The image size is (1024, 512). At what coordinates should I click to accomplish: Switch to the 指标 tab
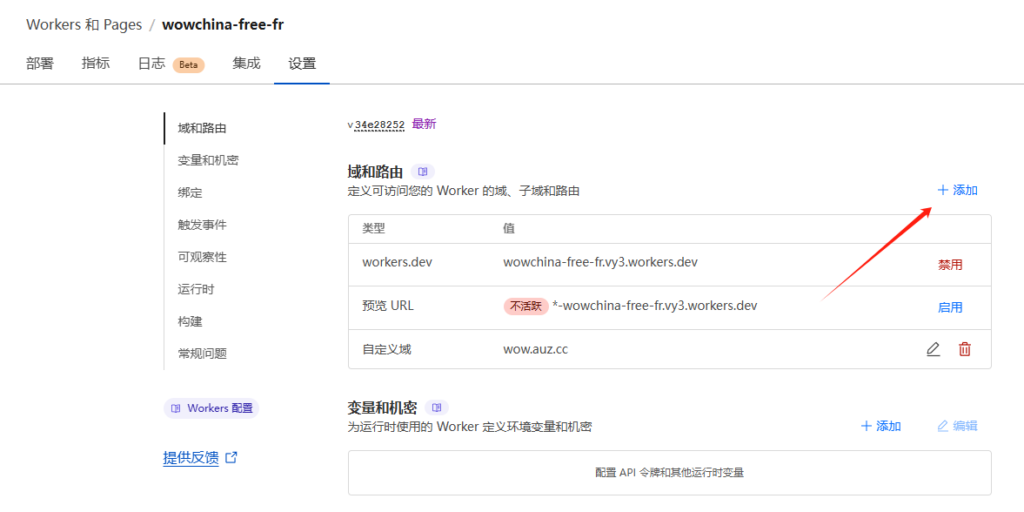[x=96, y=63]
